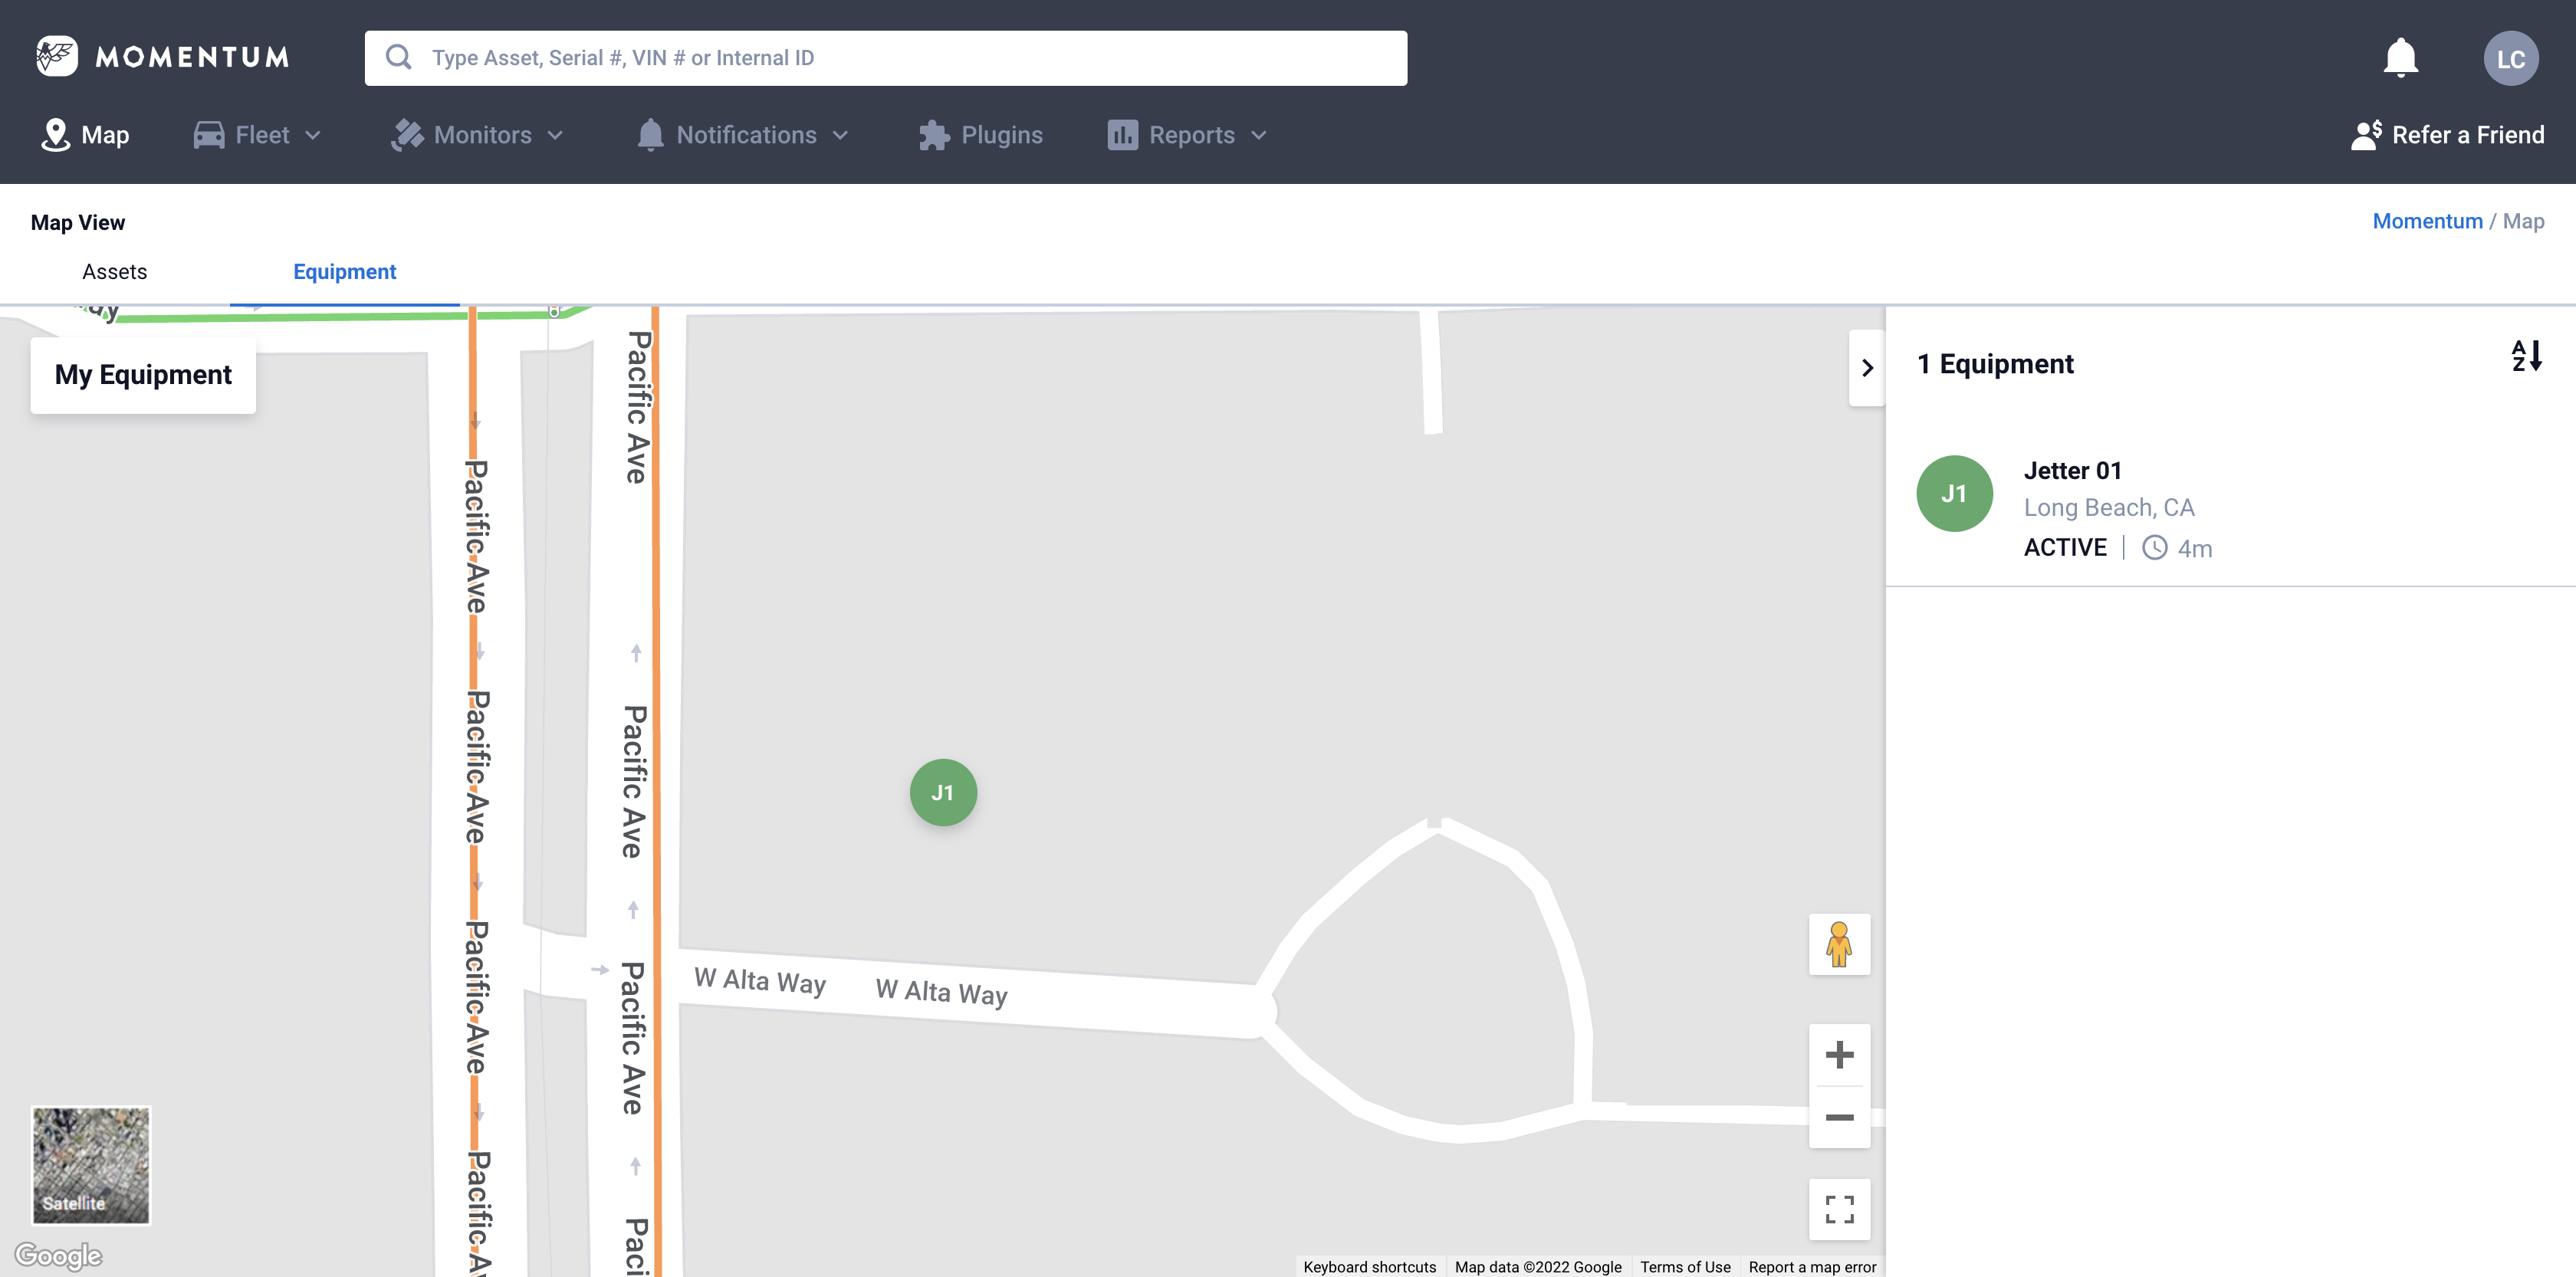The image size is (2576, 1277).
Task: Open the LC user account menu
Action: pos(2511,57)
